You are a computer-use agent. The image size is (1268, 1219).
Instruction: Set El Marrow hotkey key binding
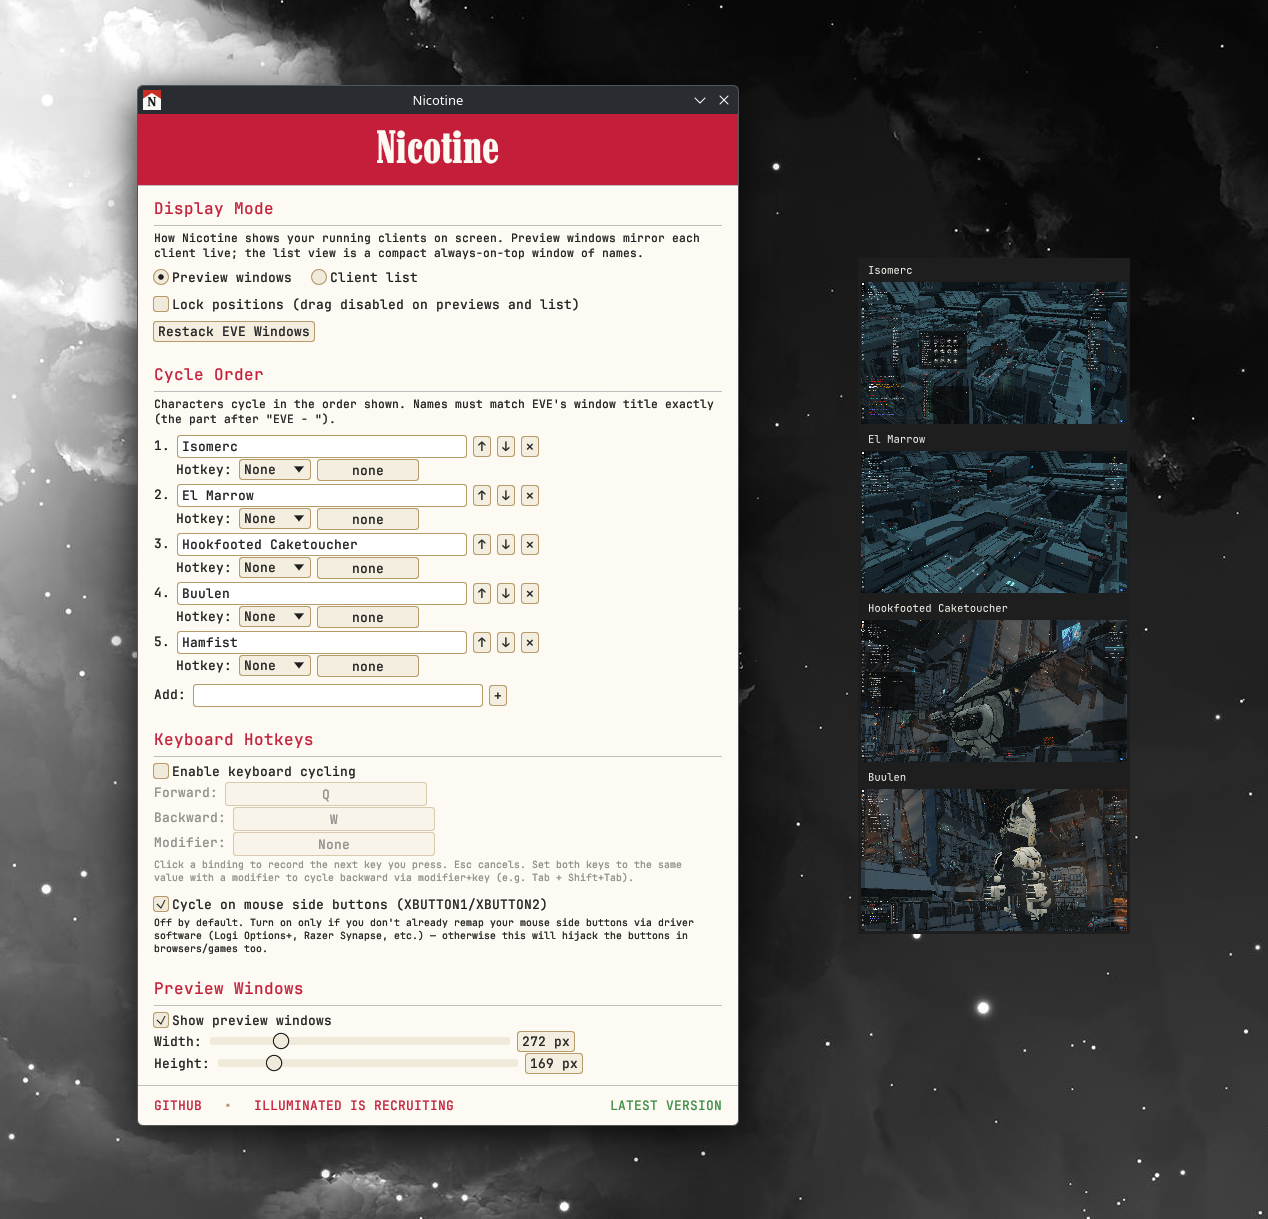tap(368, 519)
